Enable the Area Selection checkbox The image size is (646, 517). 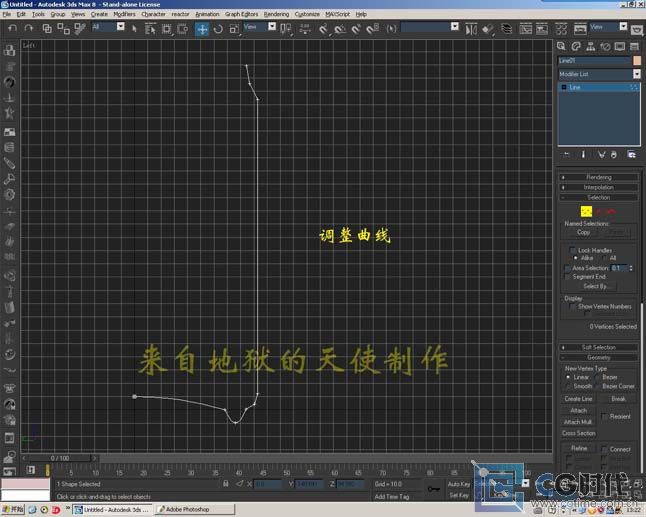click(x=567, y=268)
